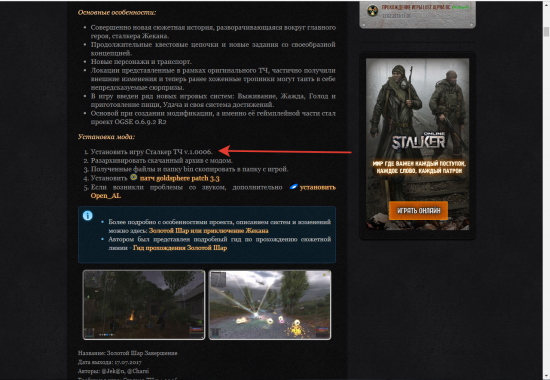Click the round icon before goldsphere patch link
The width and height of the screenshot is (550, 380).
133,178
